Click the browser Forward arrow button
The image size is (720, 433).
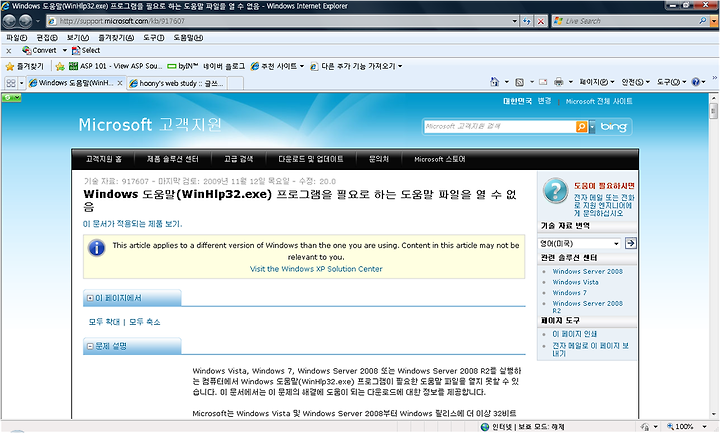coord(25,21)
